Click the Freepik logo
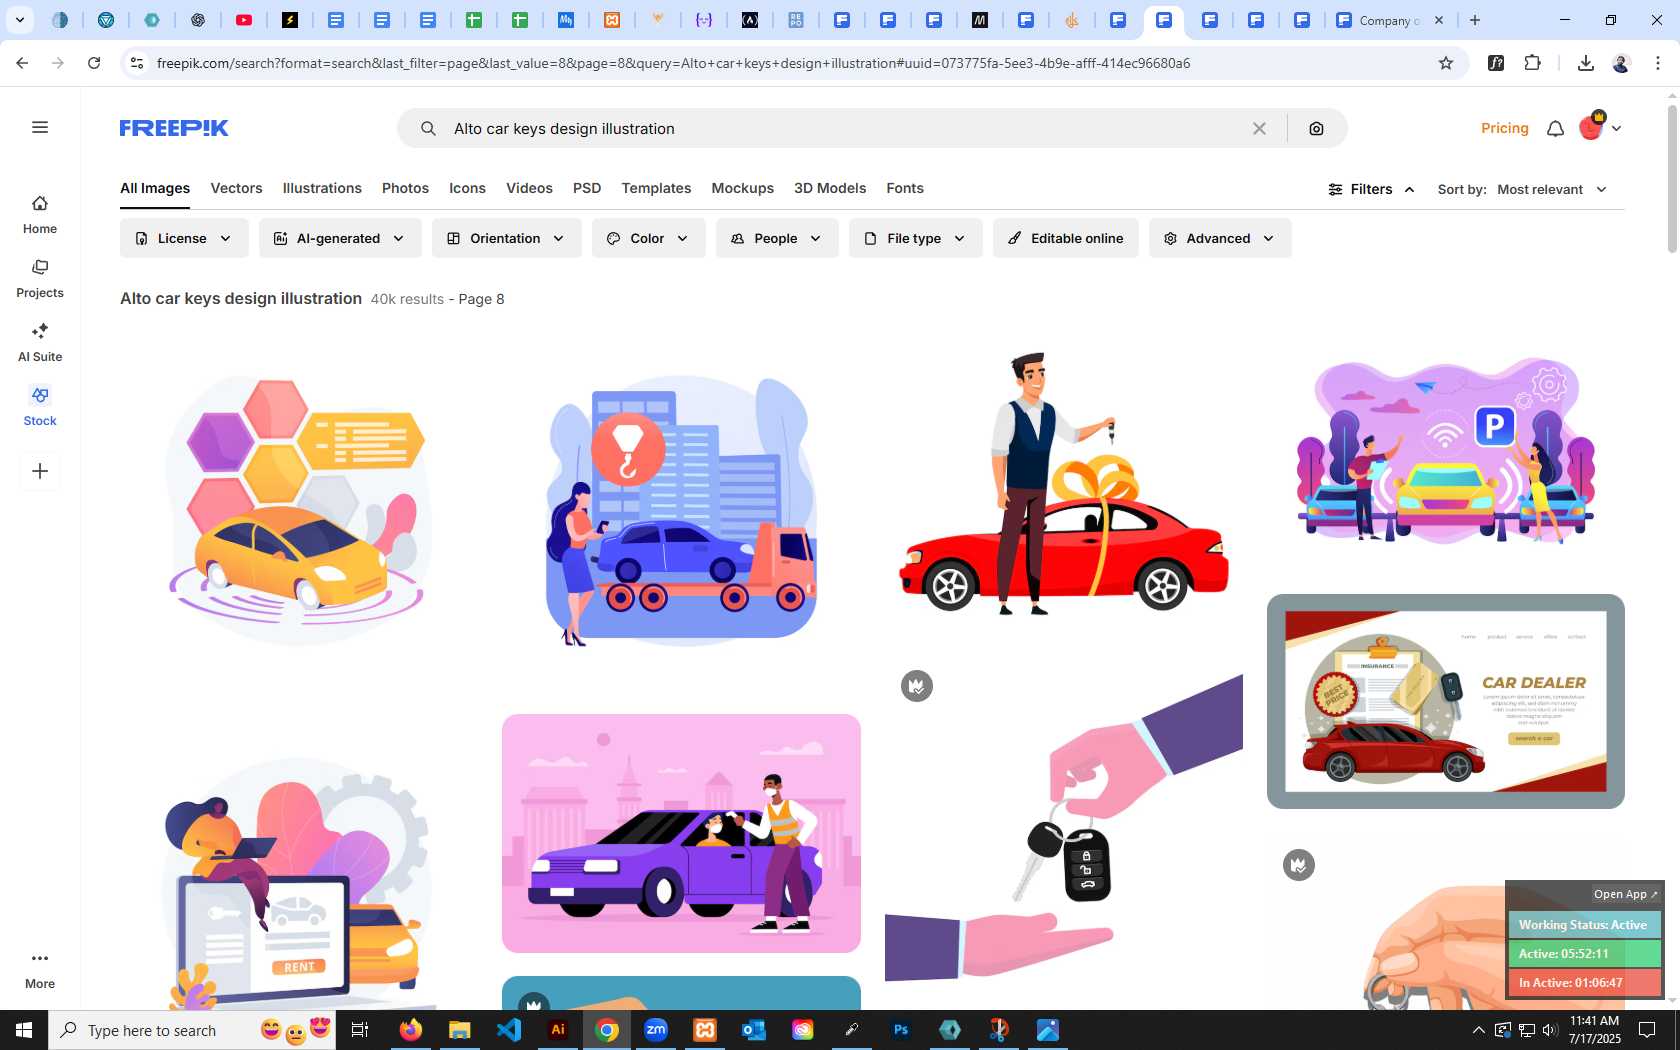Image resolution: width=1680 pixels, height=1050 pixels. pyautogui.click(x=174, y=128)
